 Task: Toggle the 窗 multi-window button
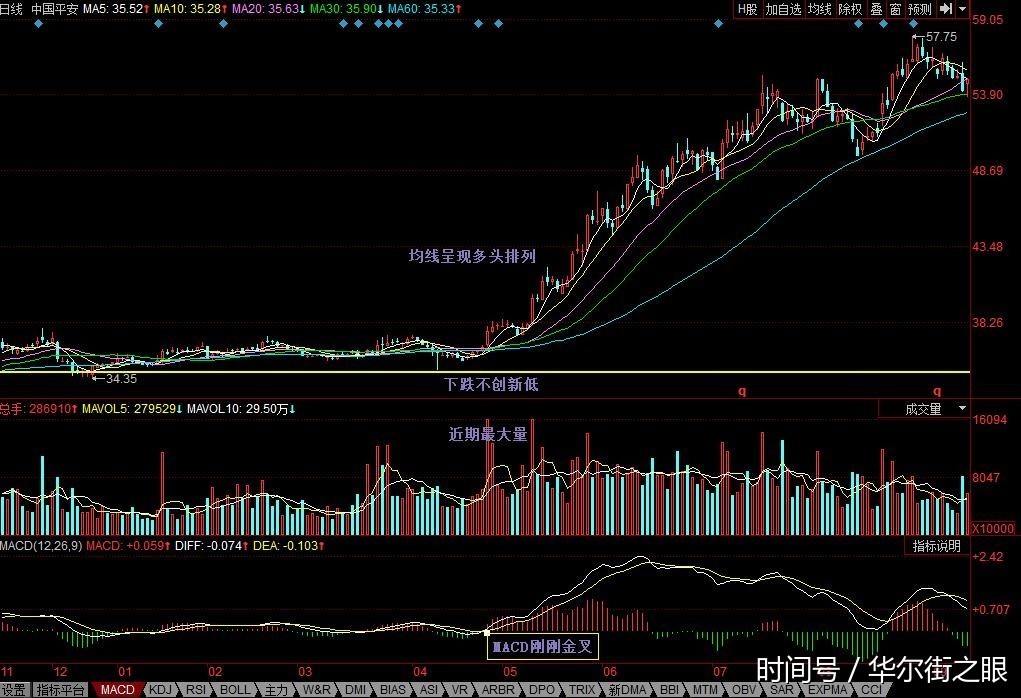tap(895, 9)
